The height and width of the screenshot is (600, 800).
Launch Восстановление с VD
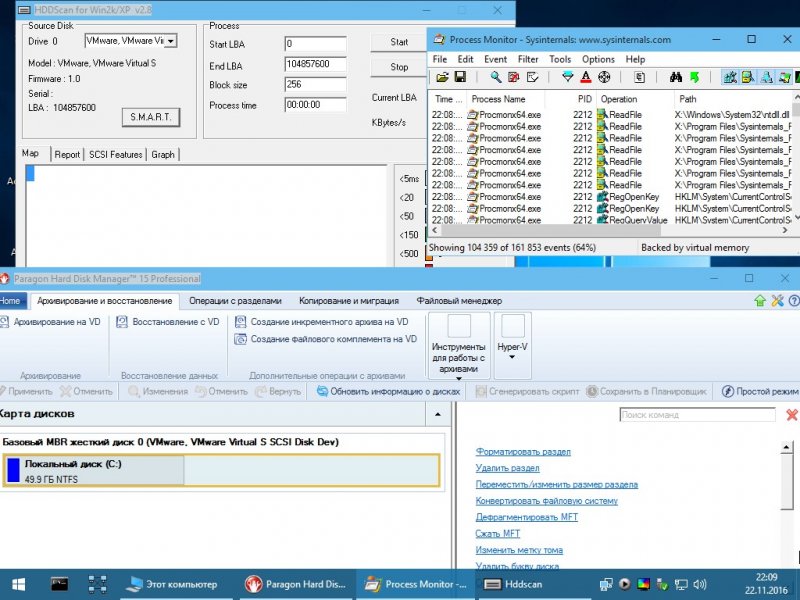[168, 322]
